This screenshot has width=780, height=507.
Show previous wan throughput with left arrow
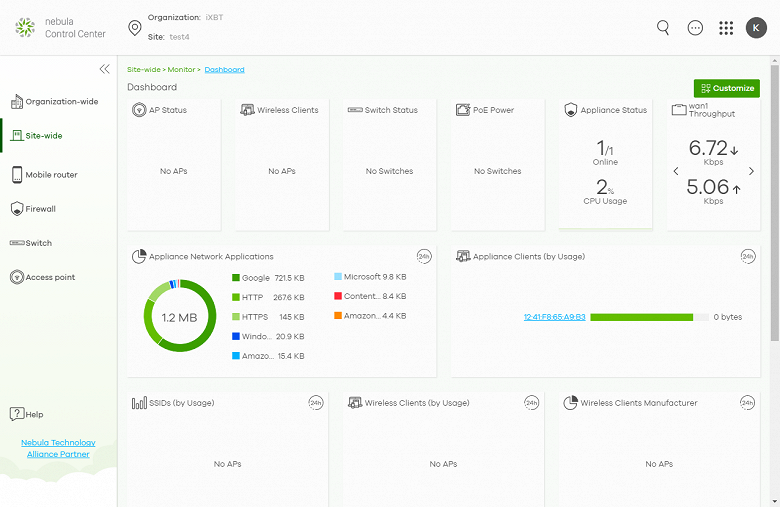coord(676,171)
